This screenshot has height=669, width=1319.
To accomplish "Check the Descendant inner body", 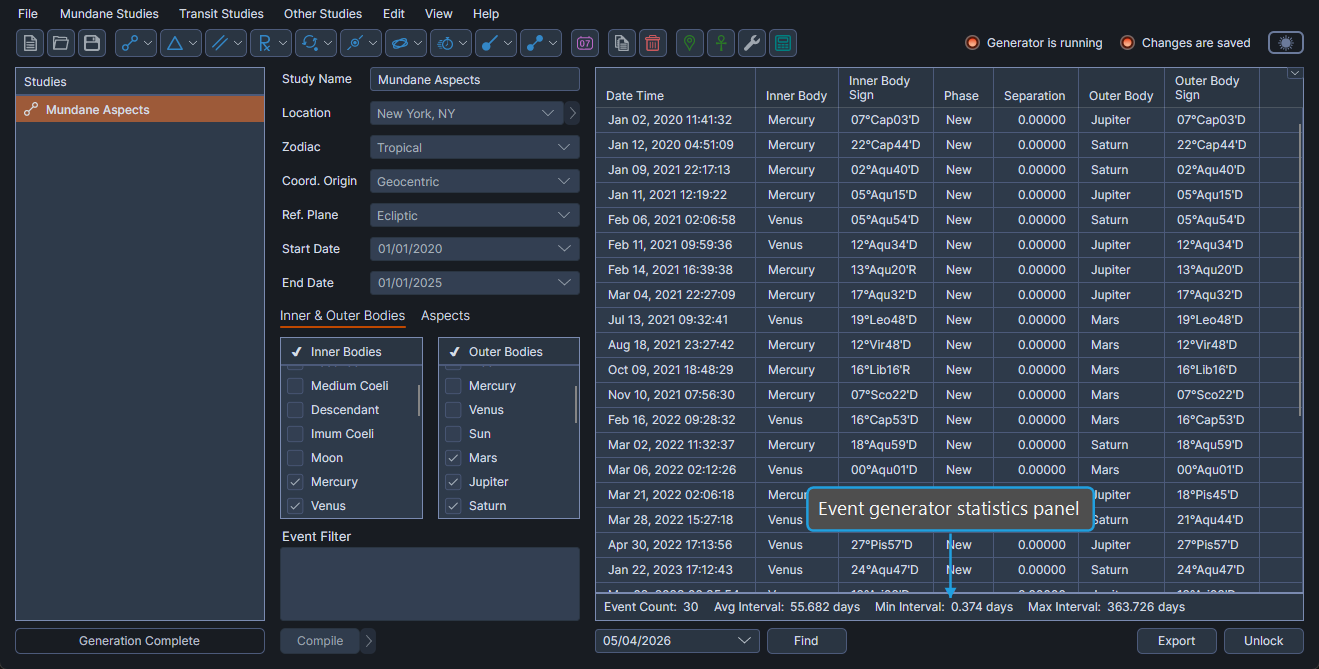I will coord(295,410).
